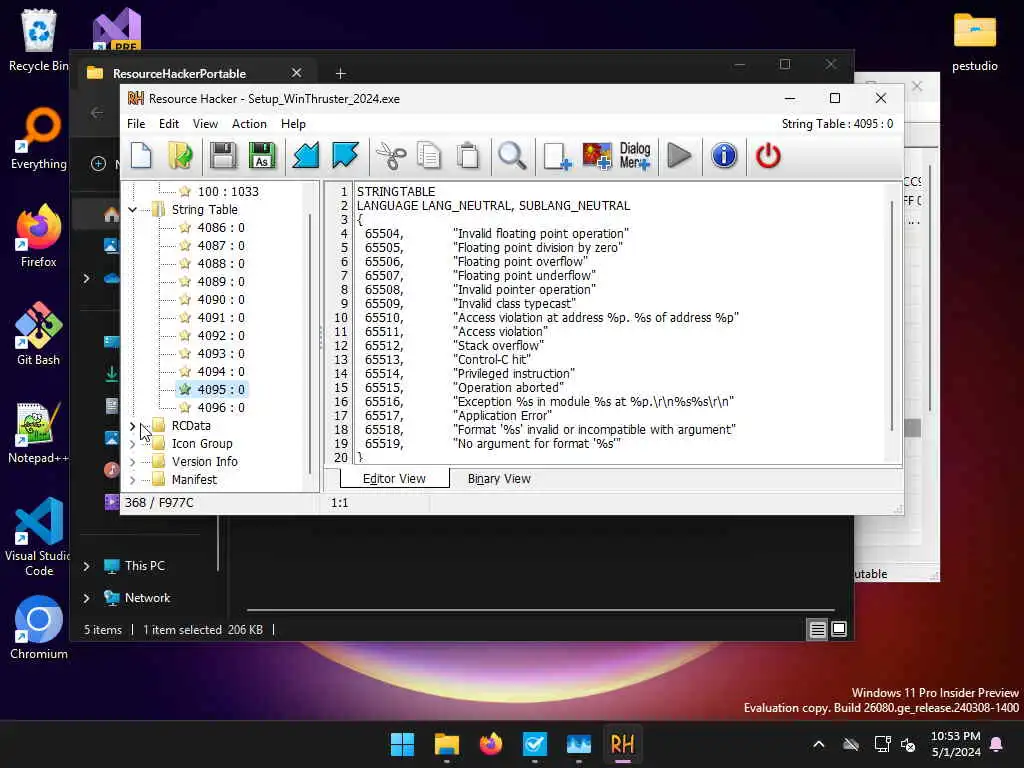Screen dimensions: 1024x768
Task: Expand the Version Info folder node
Action: [133, 462]
